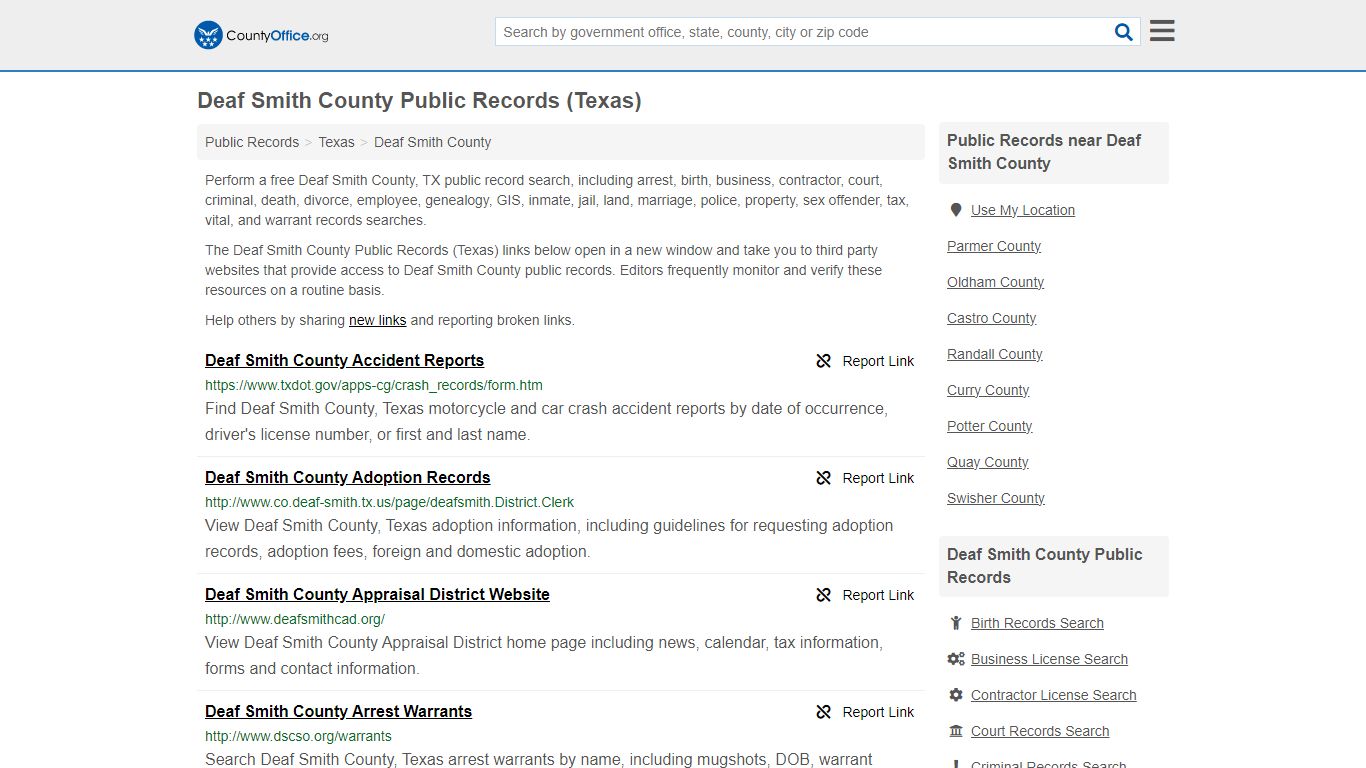Click the page heading Deaf Smith County Public Records
Viewport: 1366px width, 768px height.
coord(419,101)
